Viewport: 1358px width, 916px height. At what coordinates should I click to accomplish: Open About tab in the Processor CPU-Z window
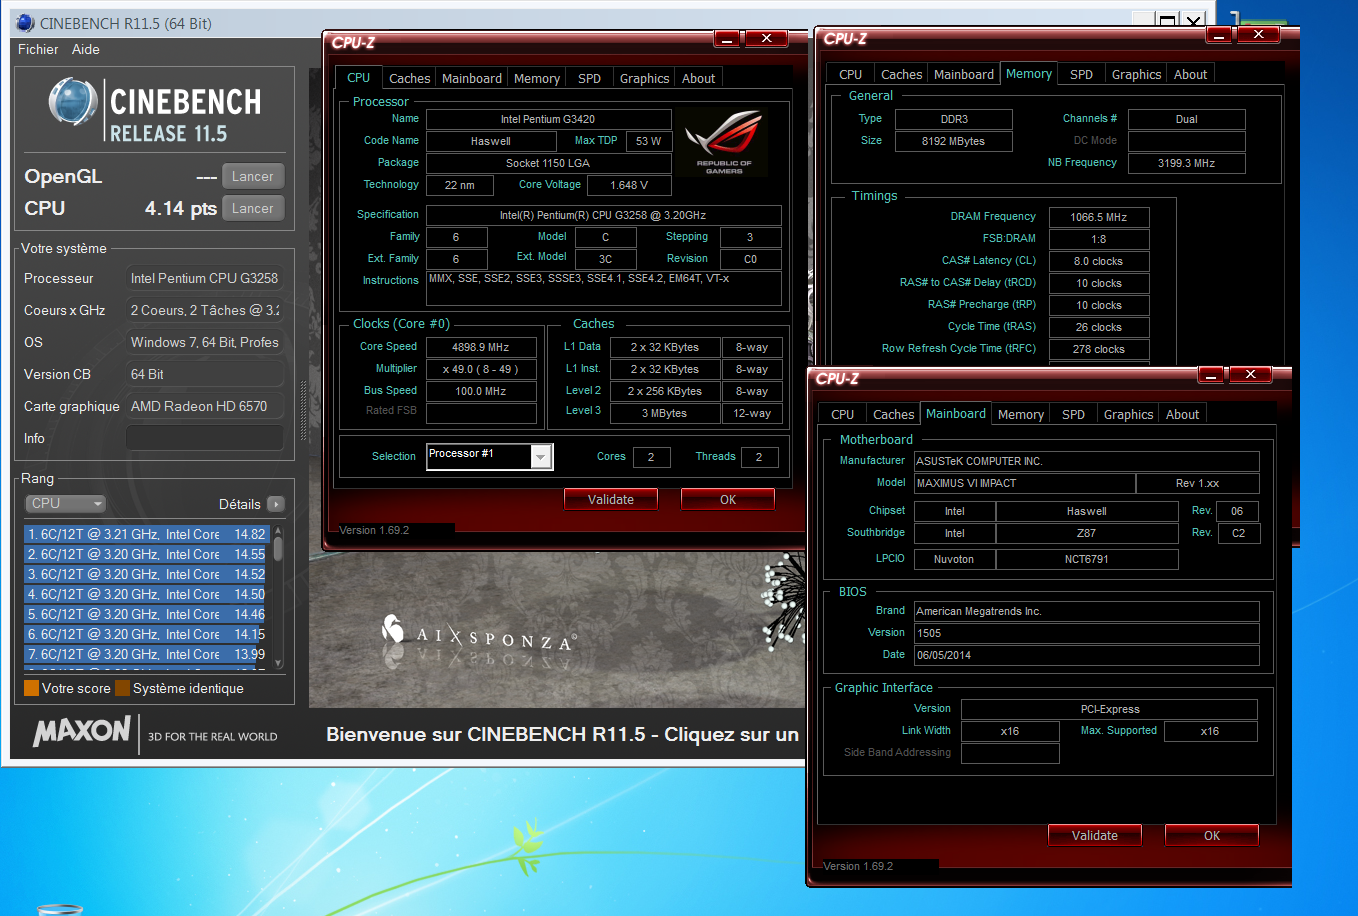click(698, 78)
